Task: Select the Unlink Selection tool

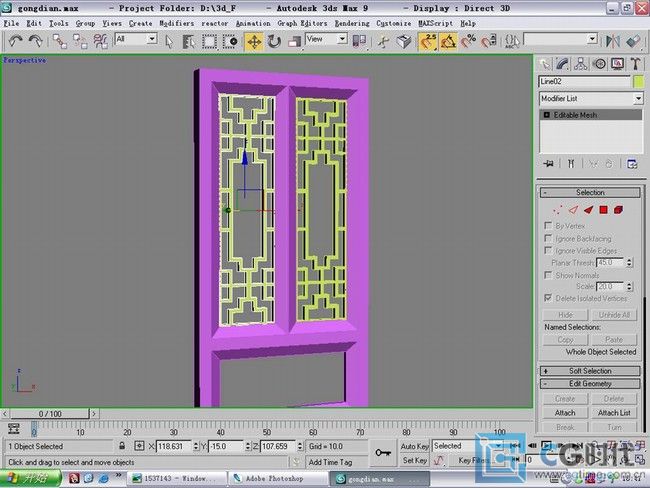Action: pyautogui.click(x=80, y=41)
